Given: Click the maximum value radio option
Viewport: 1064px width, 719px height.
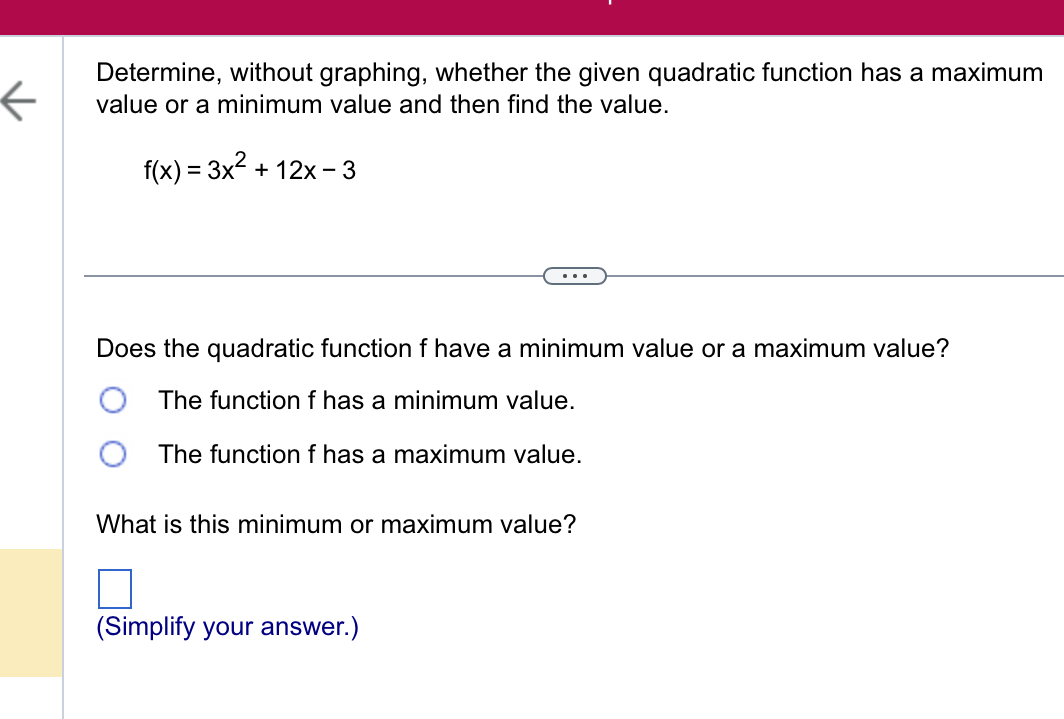Looking at the screenshot, I should 112,454.
